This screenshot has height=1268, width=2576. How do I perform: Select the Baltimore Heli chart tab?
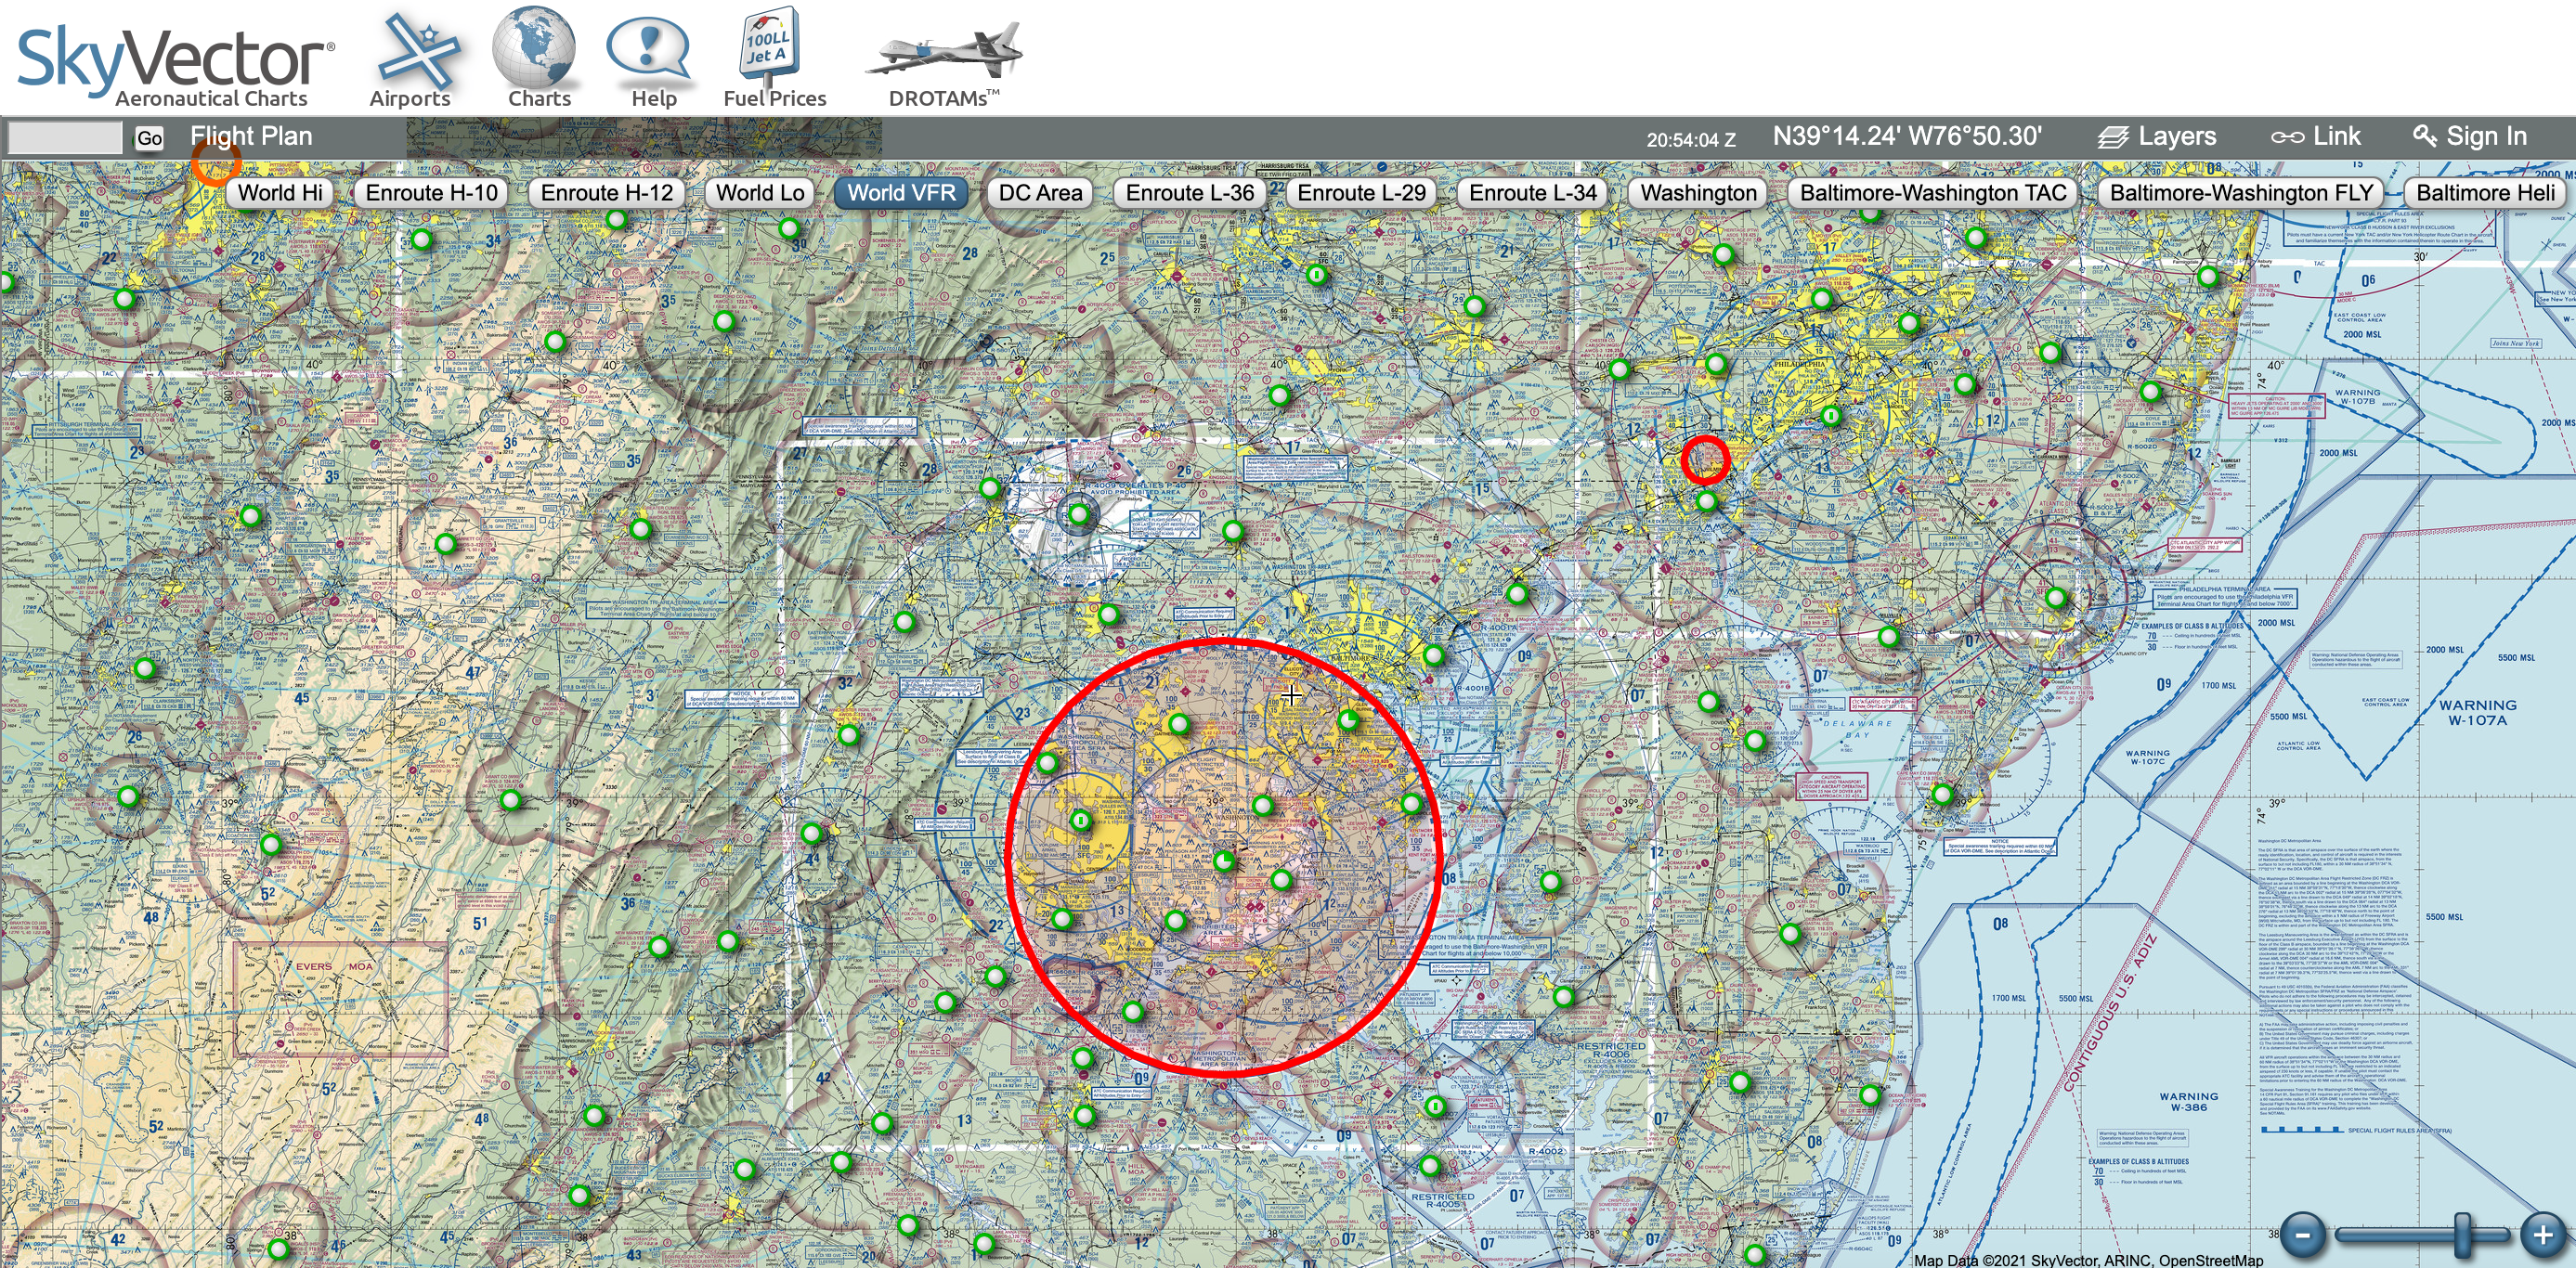2485,193
